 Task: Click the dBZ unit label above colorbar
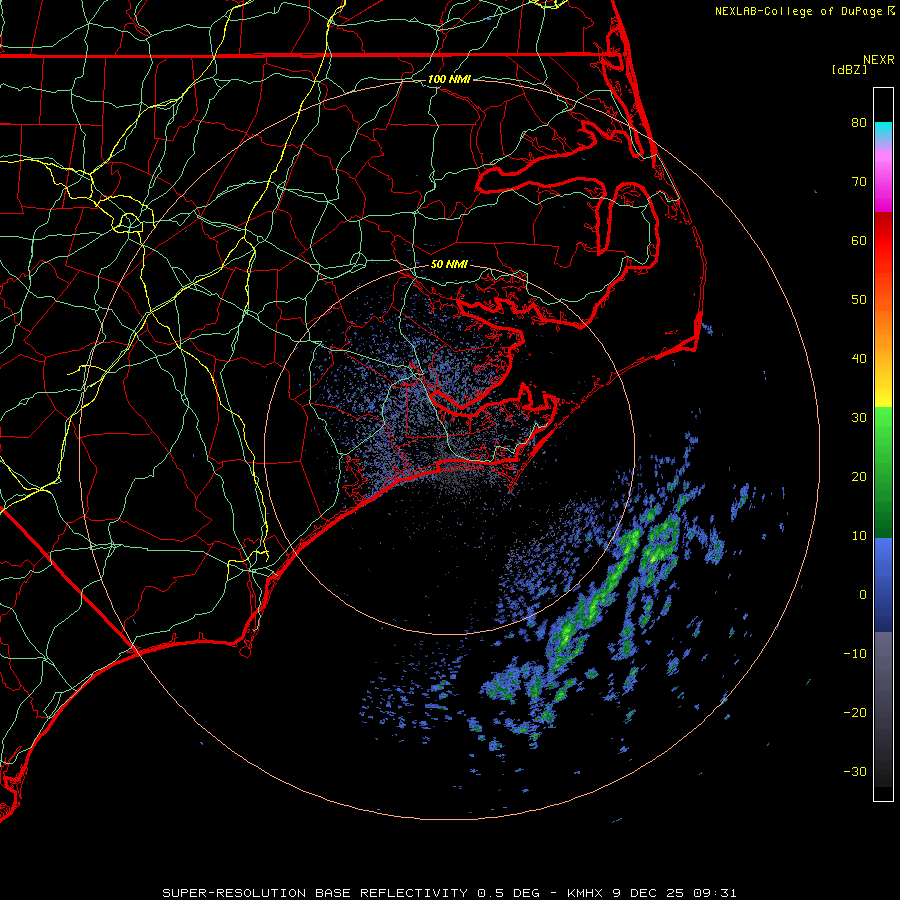pyautogui.click(x=849, y=69)
